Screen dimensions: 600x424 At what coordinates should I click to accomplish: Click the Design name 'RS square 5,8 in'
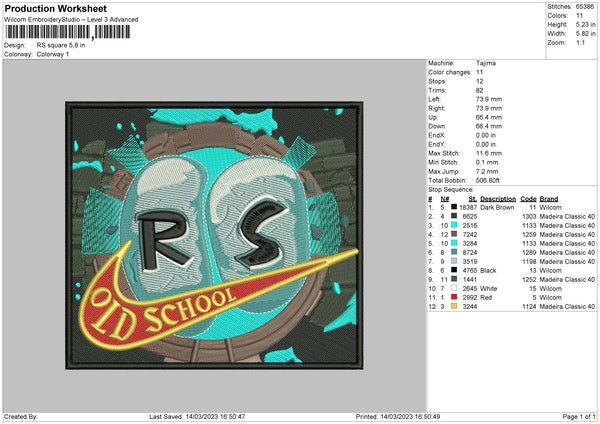[x=62, y=45]
